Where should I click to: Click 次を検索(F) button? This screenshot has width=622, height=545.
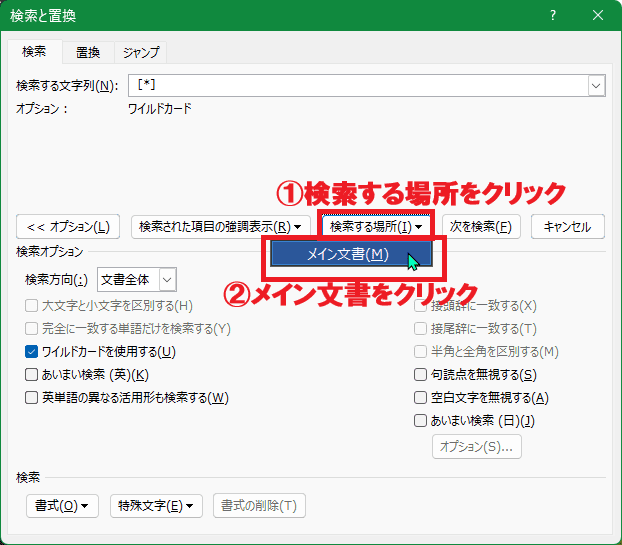tap(481, 226)
